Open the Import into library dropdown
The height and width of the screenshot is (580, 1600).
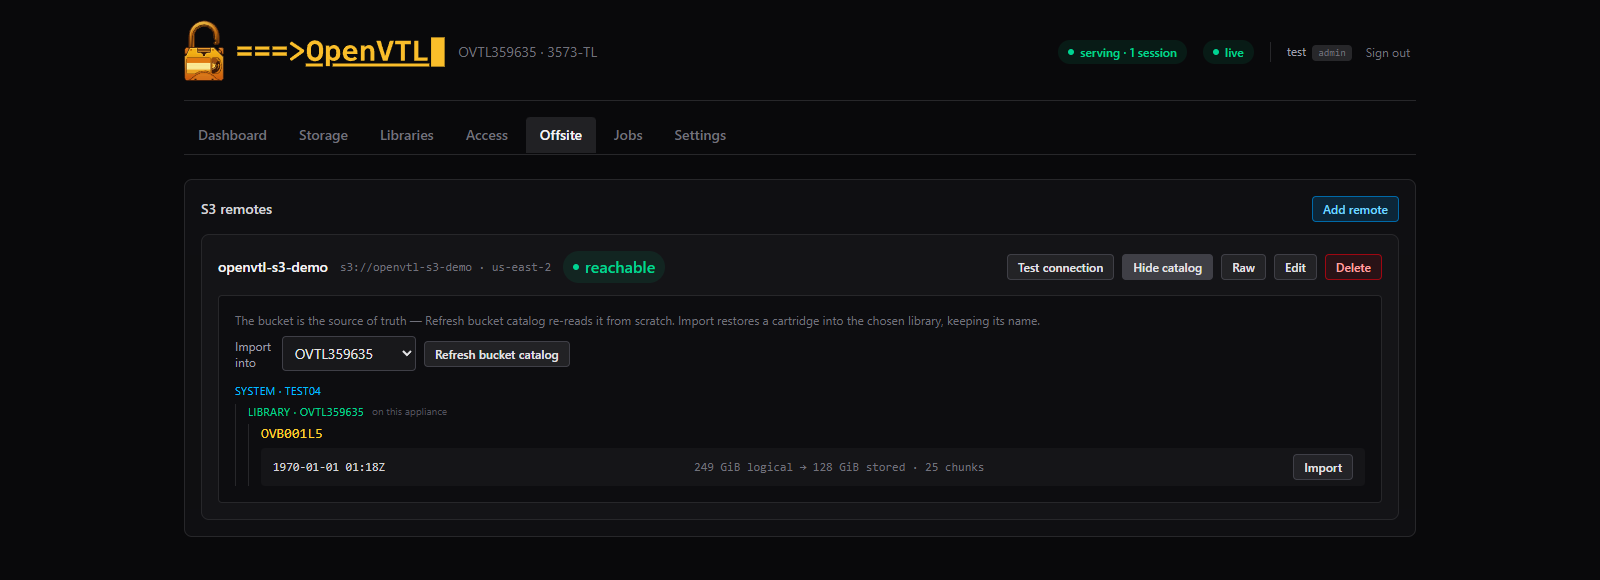point(349,354)
